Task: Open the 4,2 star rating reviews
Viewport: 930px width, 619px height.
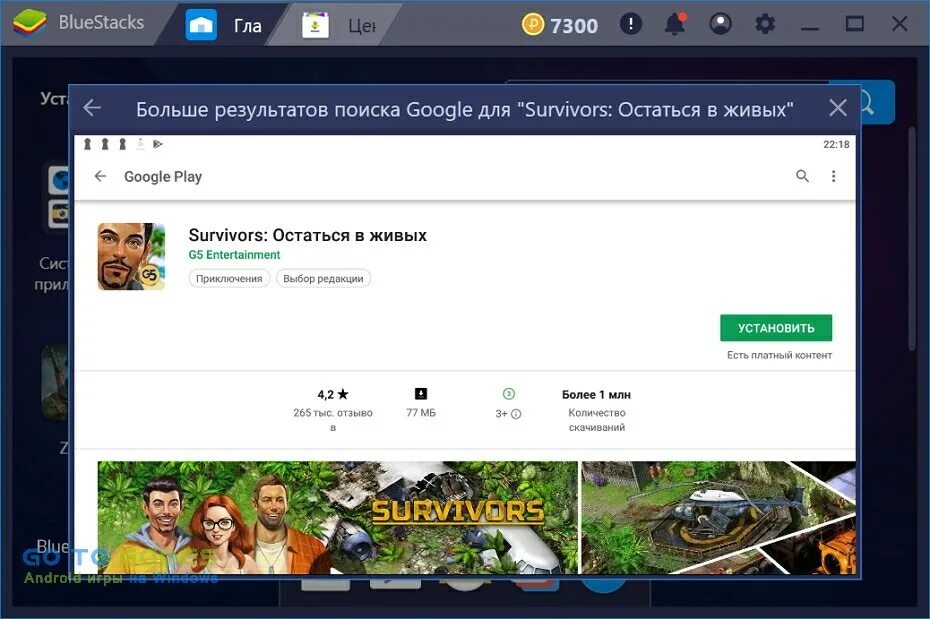Action: pos(333,409)
